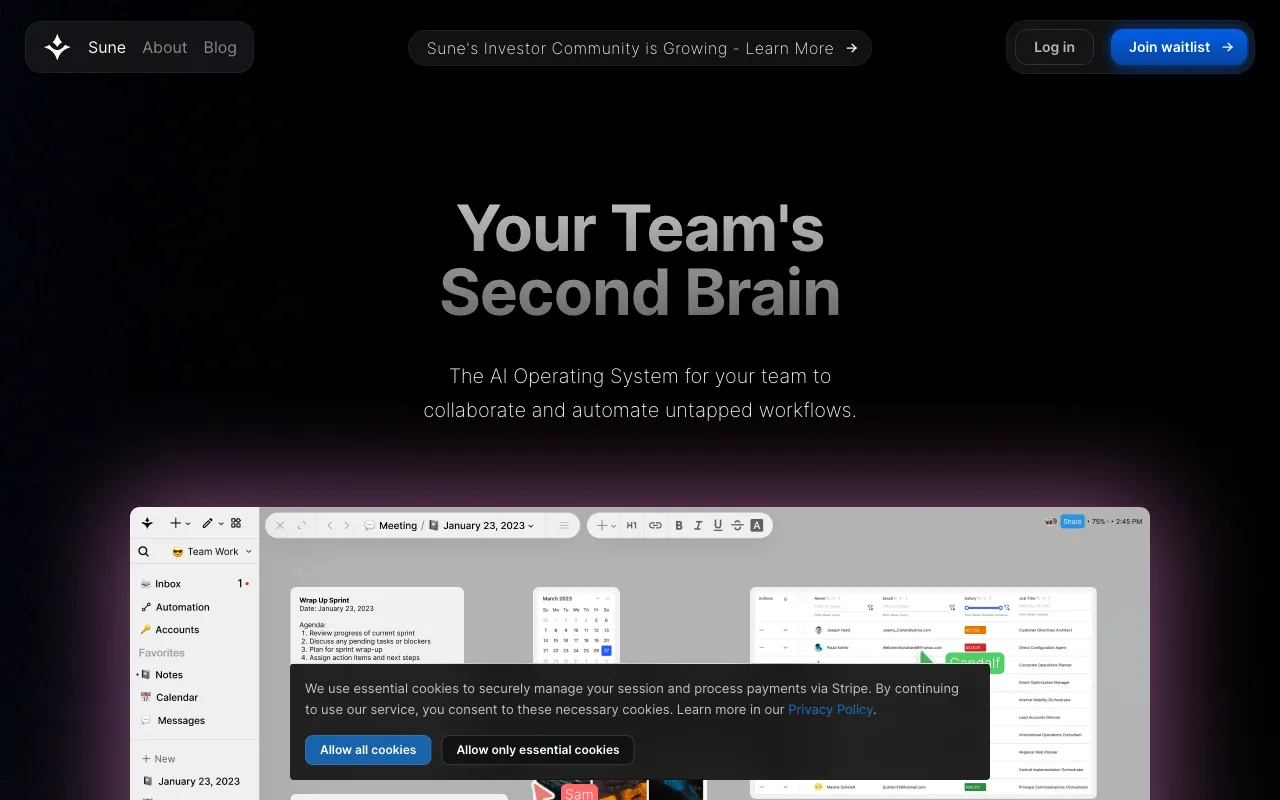Click the calendar previous-month arrow

[598, 598]
